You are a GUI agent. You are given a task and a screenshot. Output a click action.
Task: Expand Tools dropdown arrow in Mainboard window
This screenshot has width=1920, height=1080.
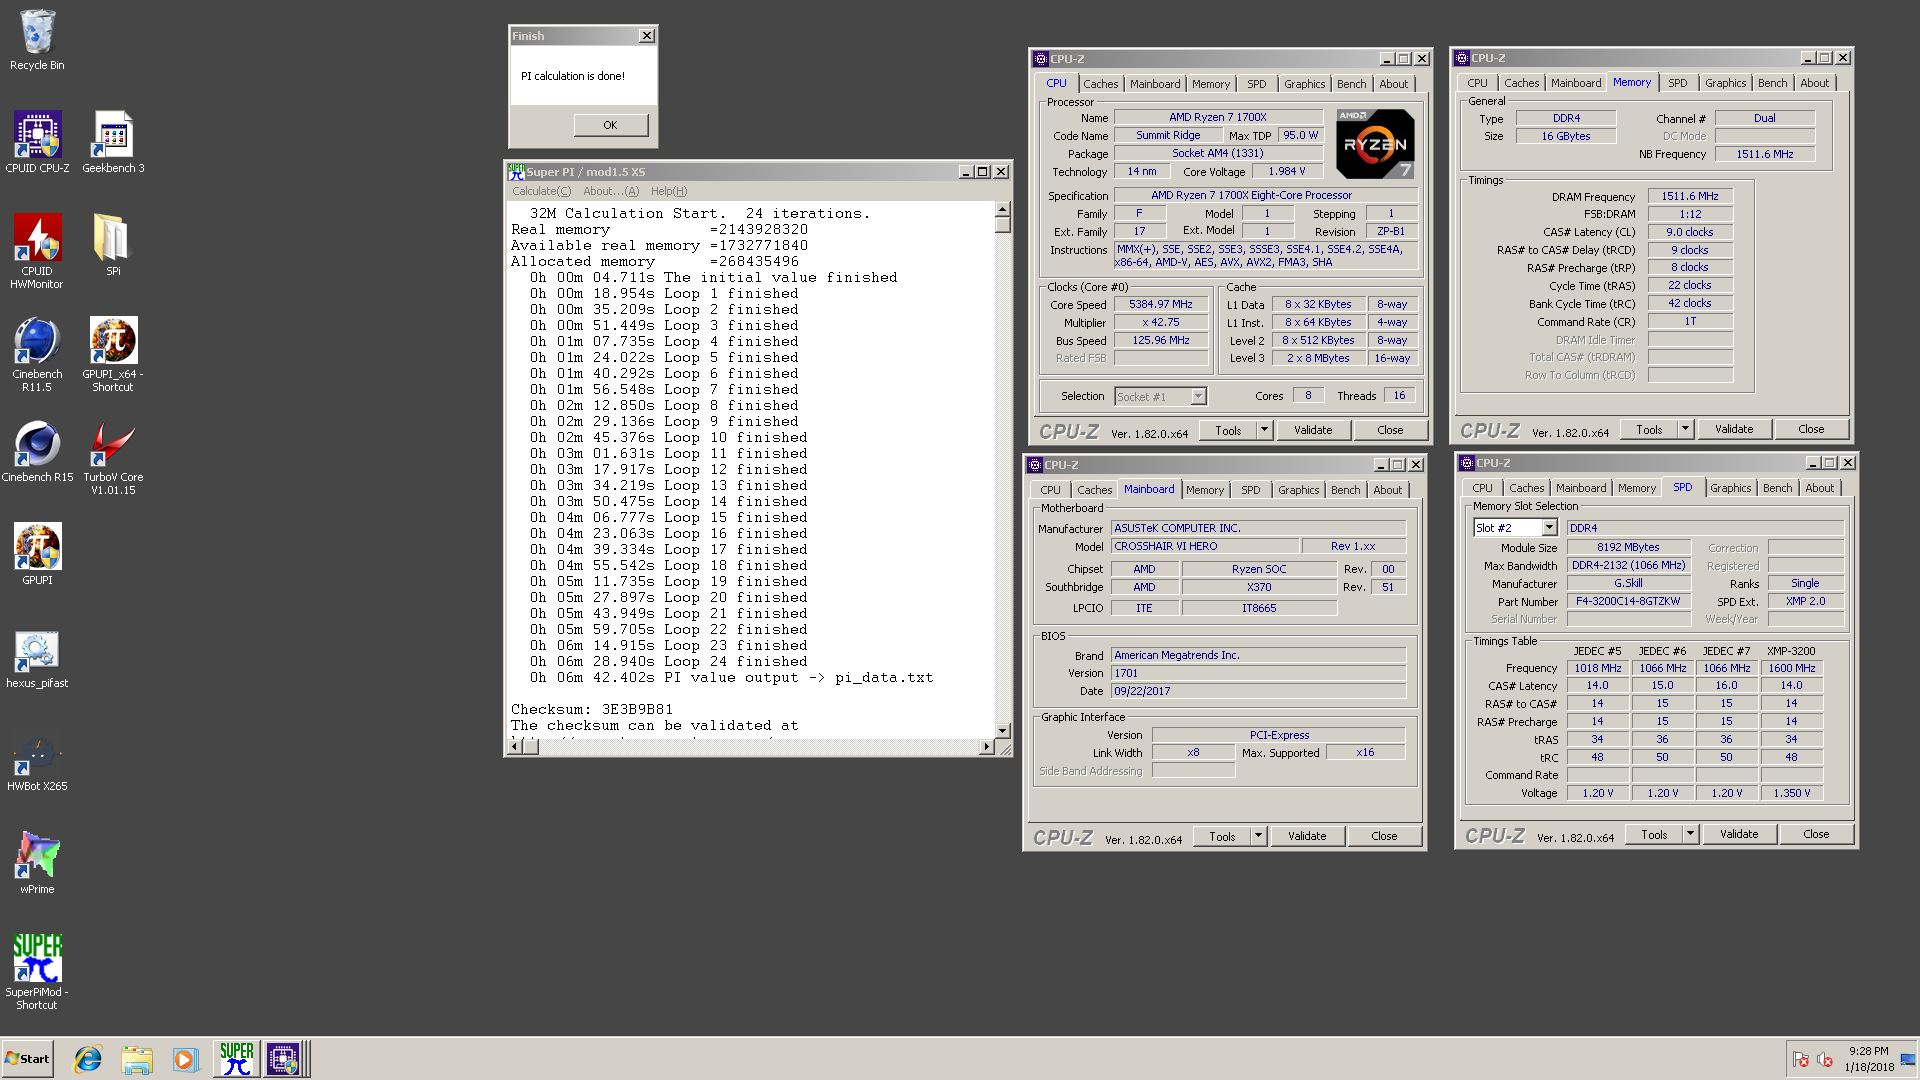[1258, 836]
